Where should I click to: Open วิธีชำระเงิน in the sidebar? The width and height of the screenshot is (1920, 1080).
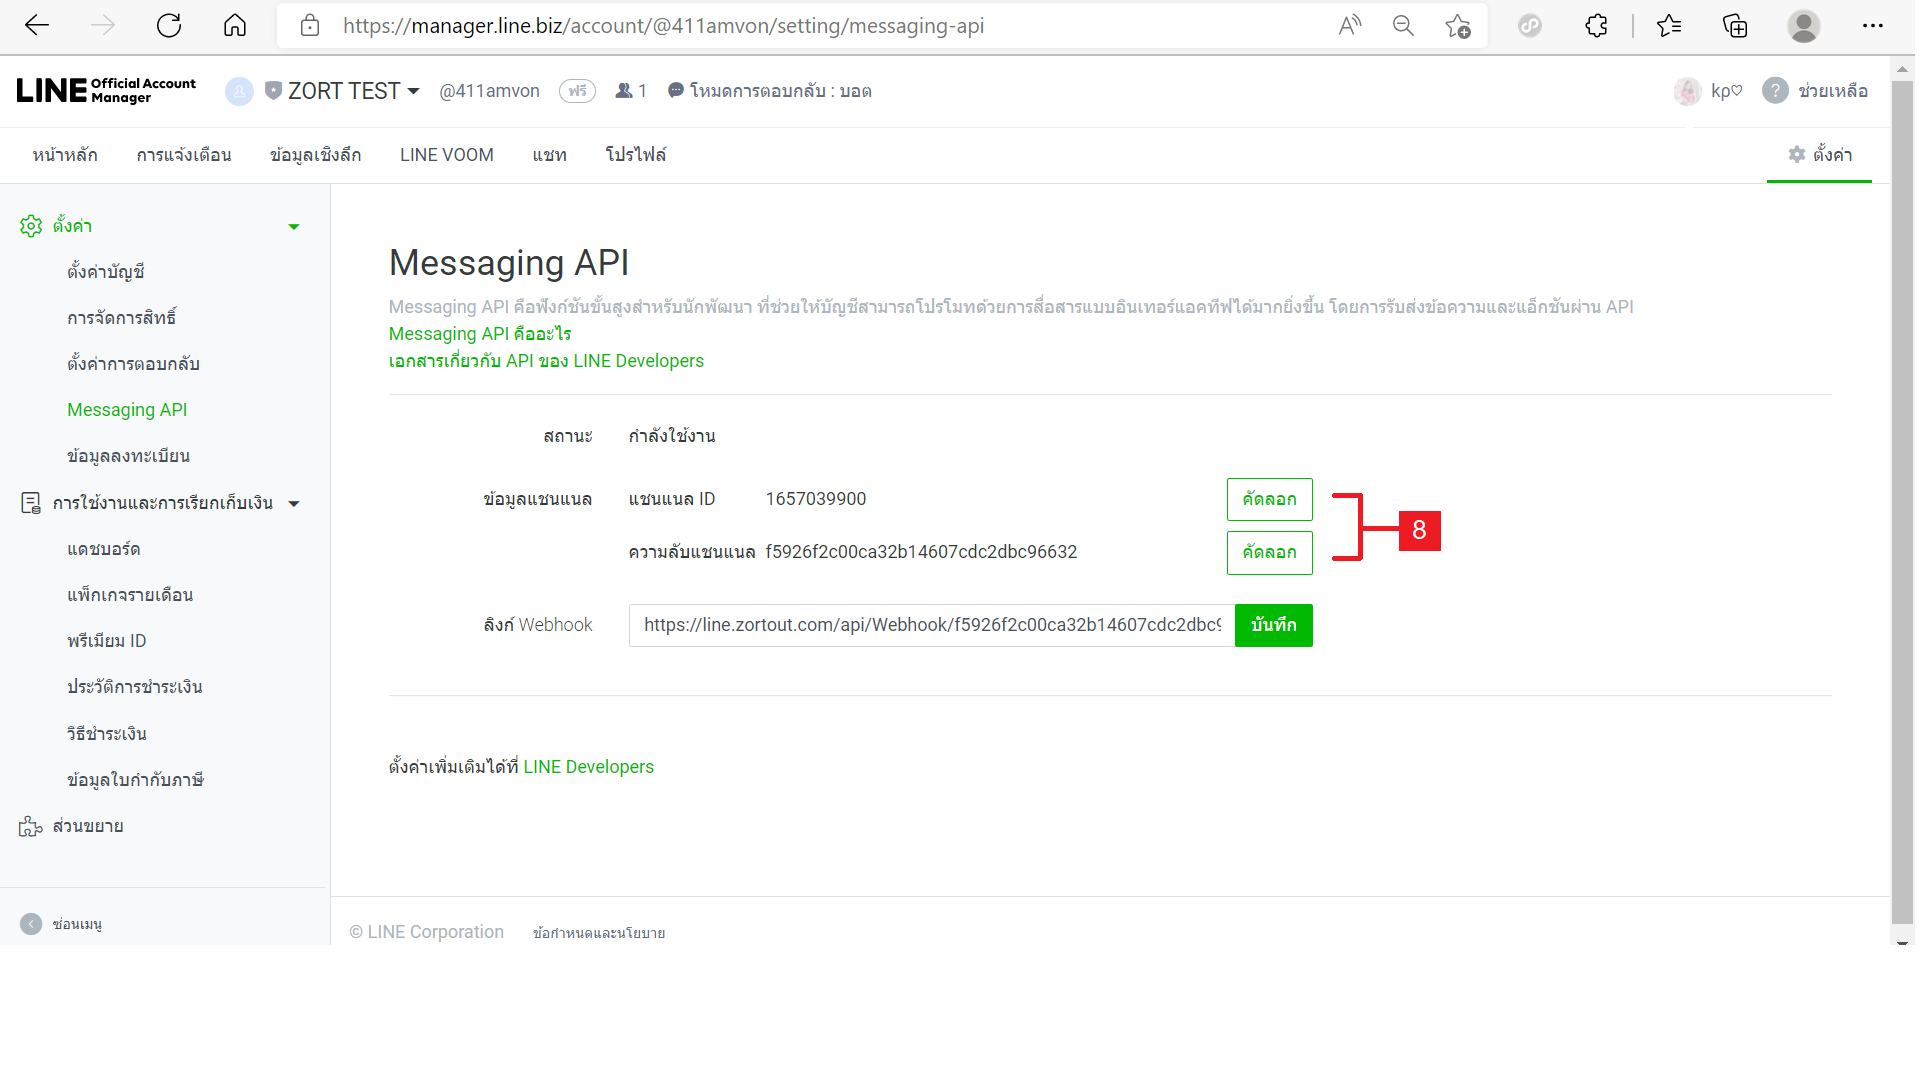(107, 734)
